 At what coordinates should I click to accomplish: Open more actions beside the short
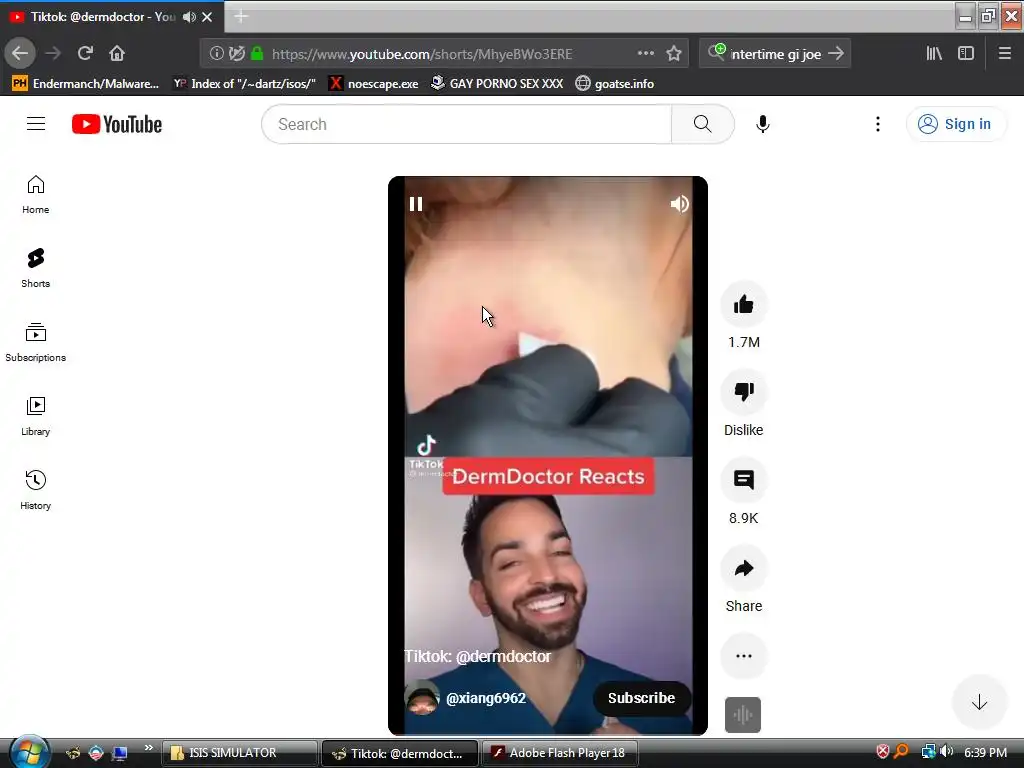[743, 656]
